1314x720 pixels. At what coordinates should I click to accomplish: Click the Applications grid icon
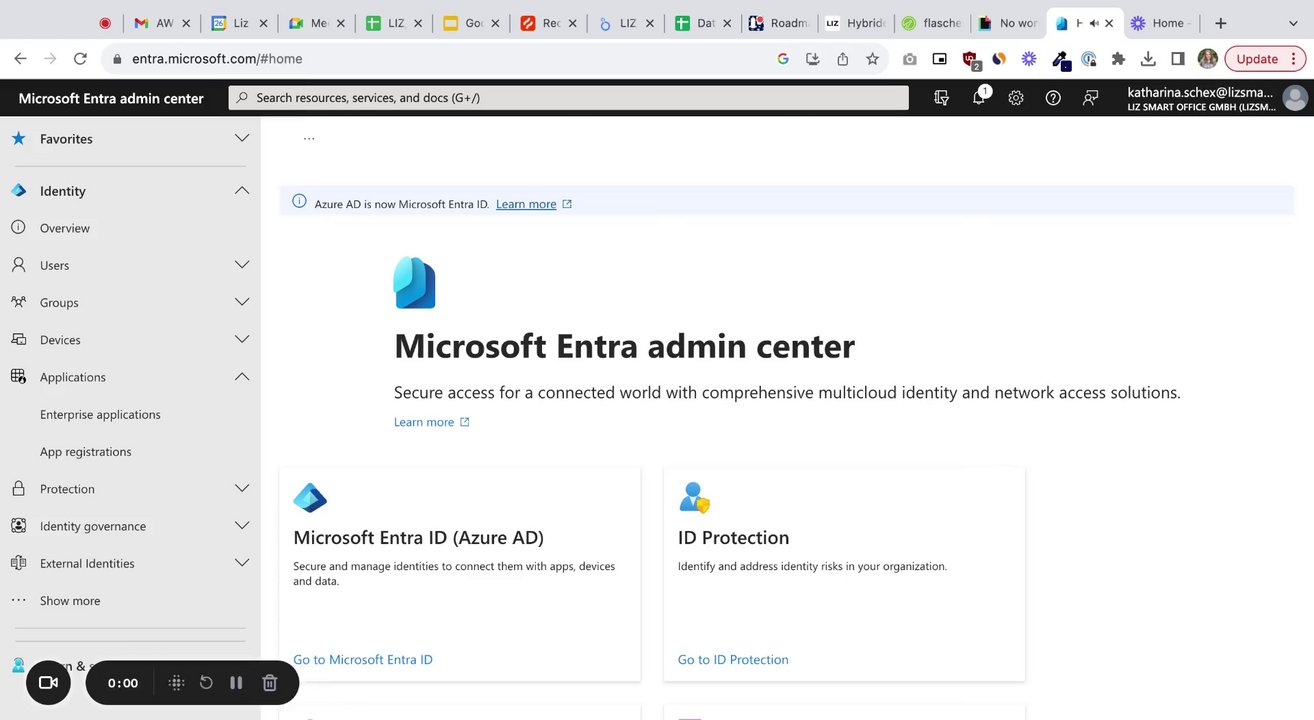pyautogui.click(x=18, y=377)
